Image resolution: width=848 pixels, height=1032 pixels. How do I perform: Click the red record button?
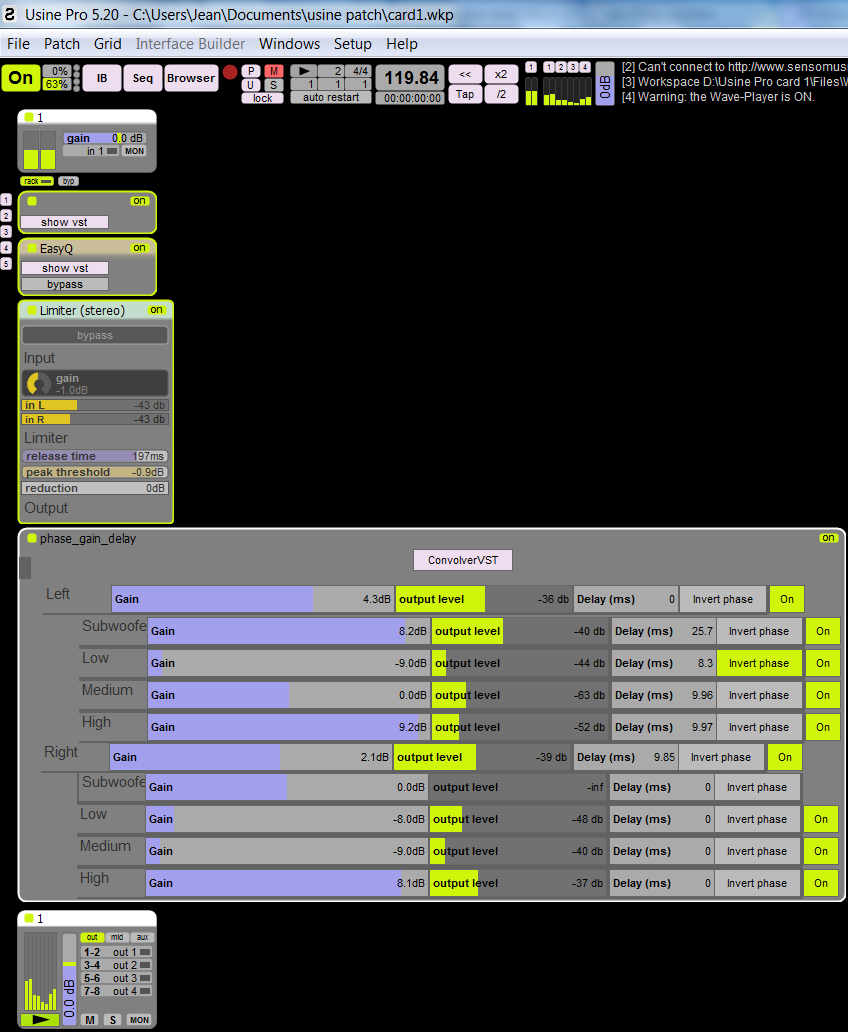(x=230, y=72)
